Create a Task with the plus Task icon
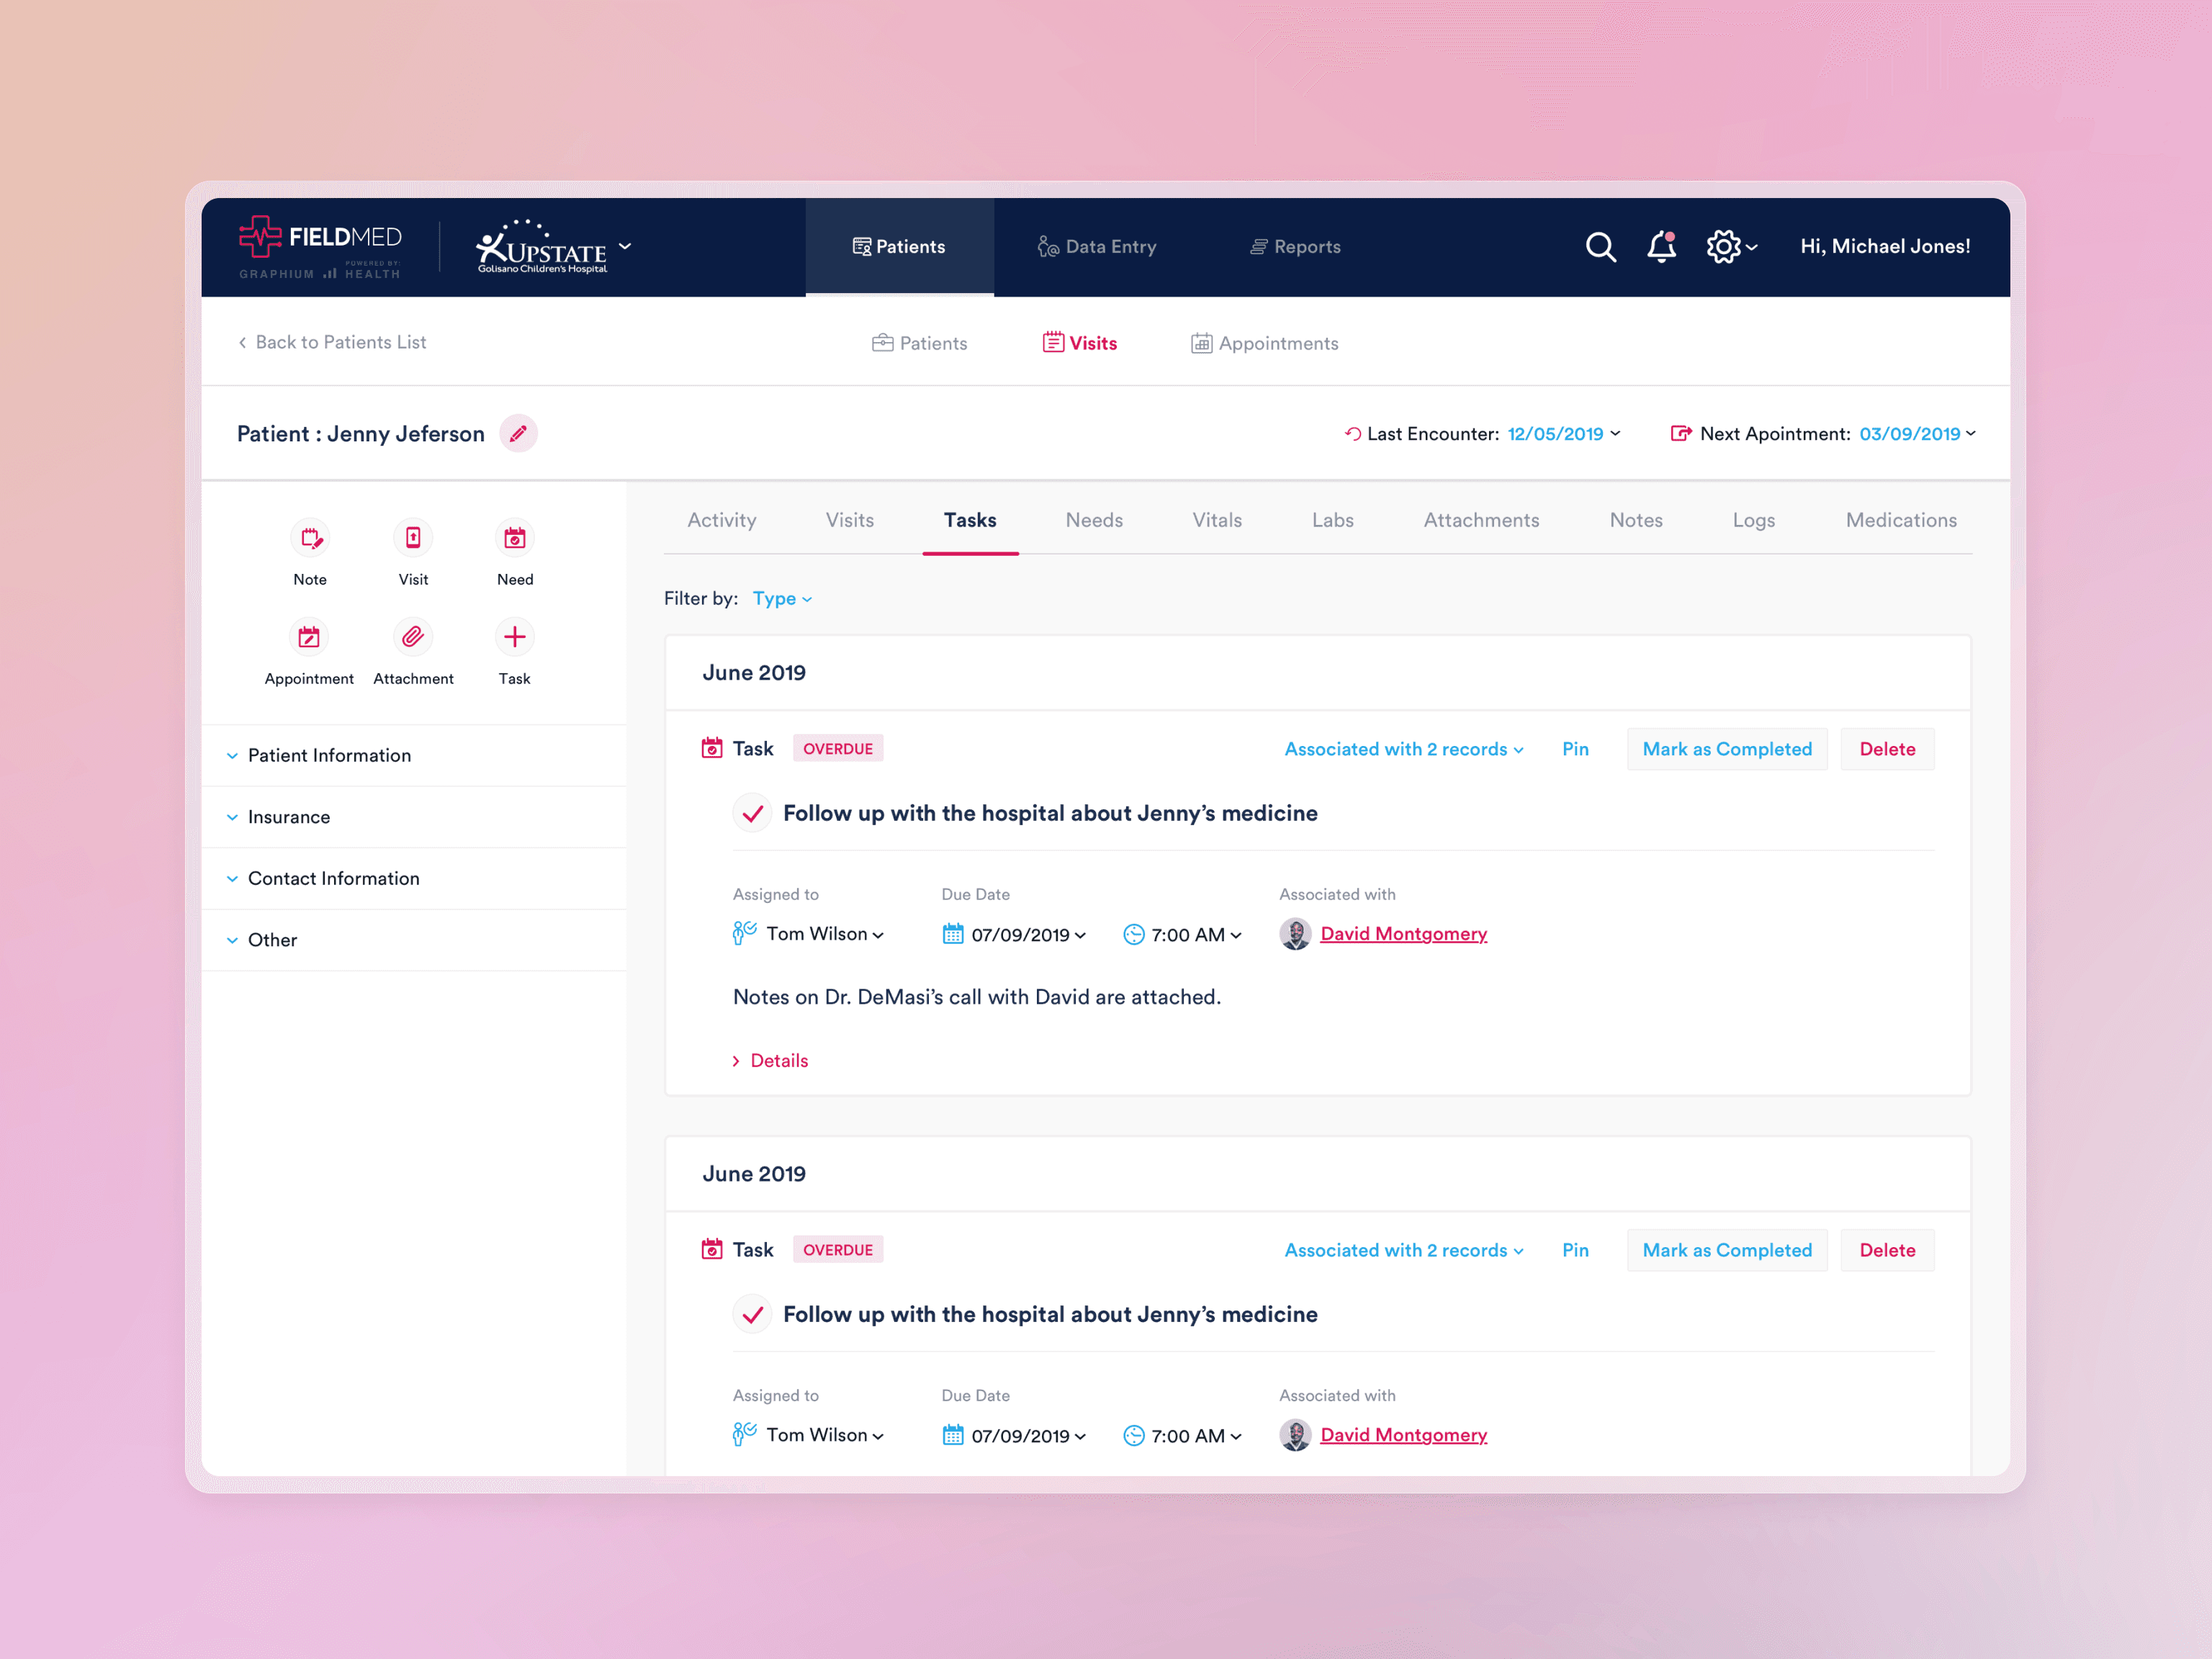 [x=514, y=637]
